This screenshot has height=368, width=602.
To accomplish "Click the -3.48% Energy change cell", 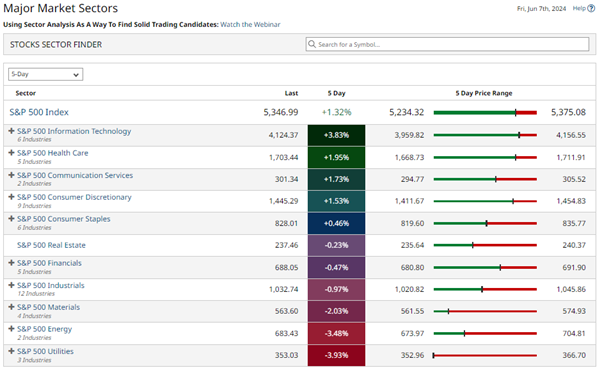I will point(336,333).
